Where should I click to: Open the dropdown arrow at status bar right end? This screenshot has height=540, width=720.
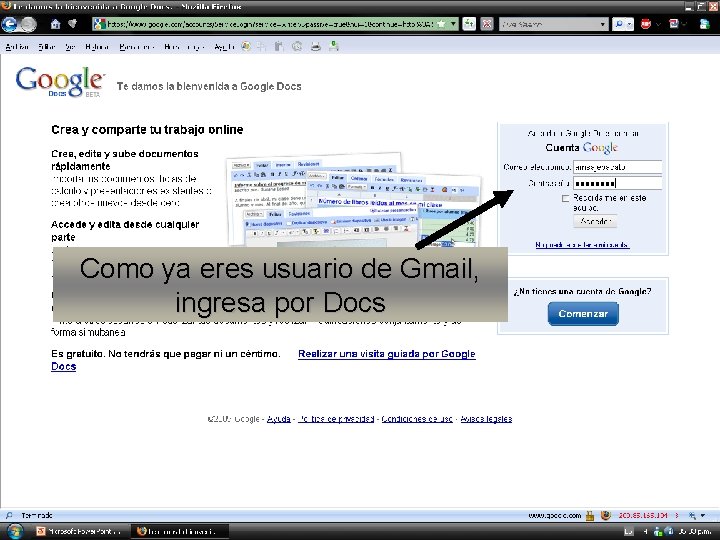(703, 516)
